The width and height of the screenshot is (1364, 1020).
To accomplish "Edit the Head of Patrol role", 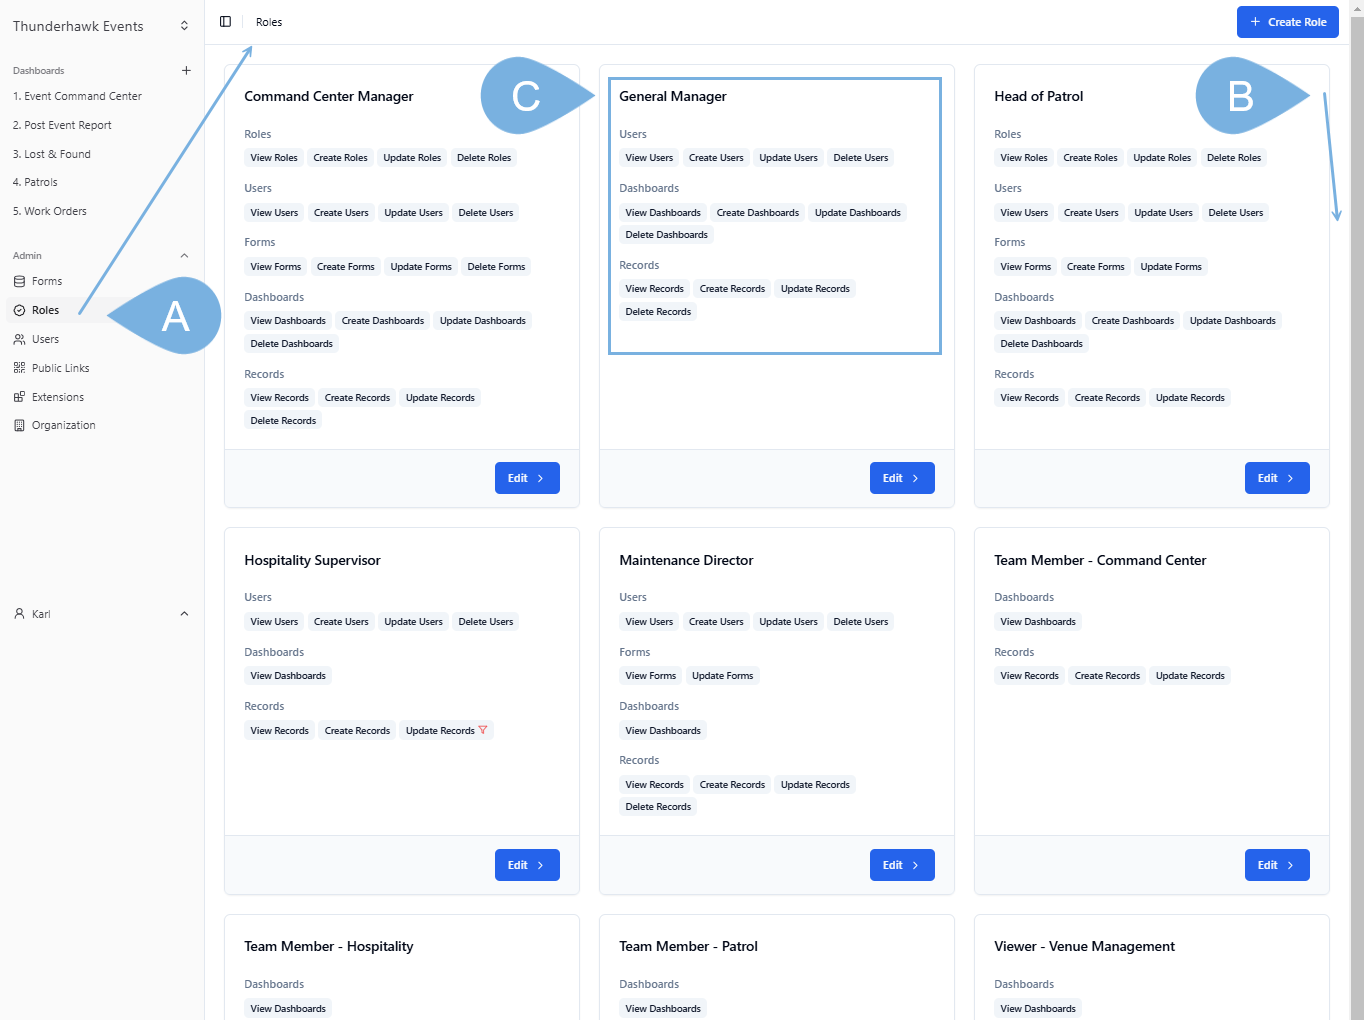I will pos(1277,478).
